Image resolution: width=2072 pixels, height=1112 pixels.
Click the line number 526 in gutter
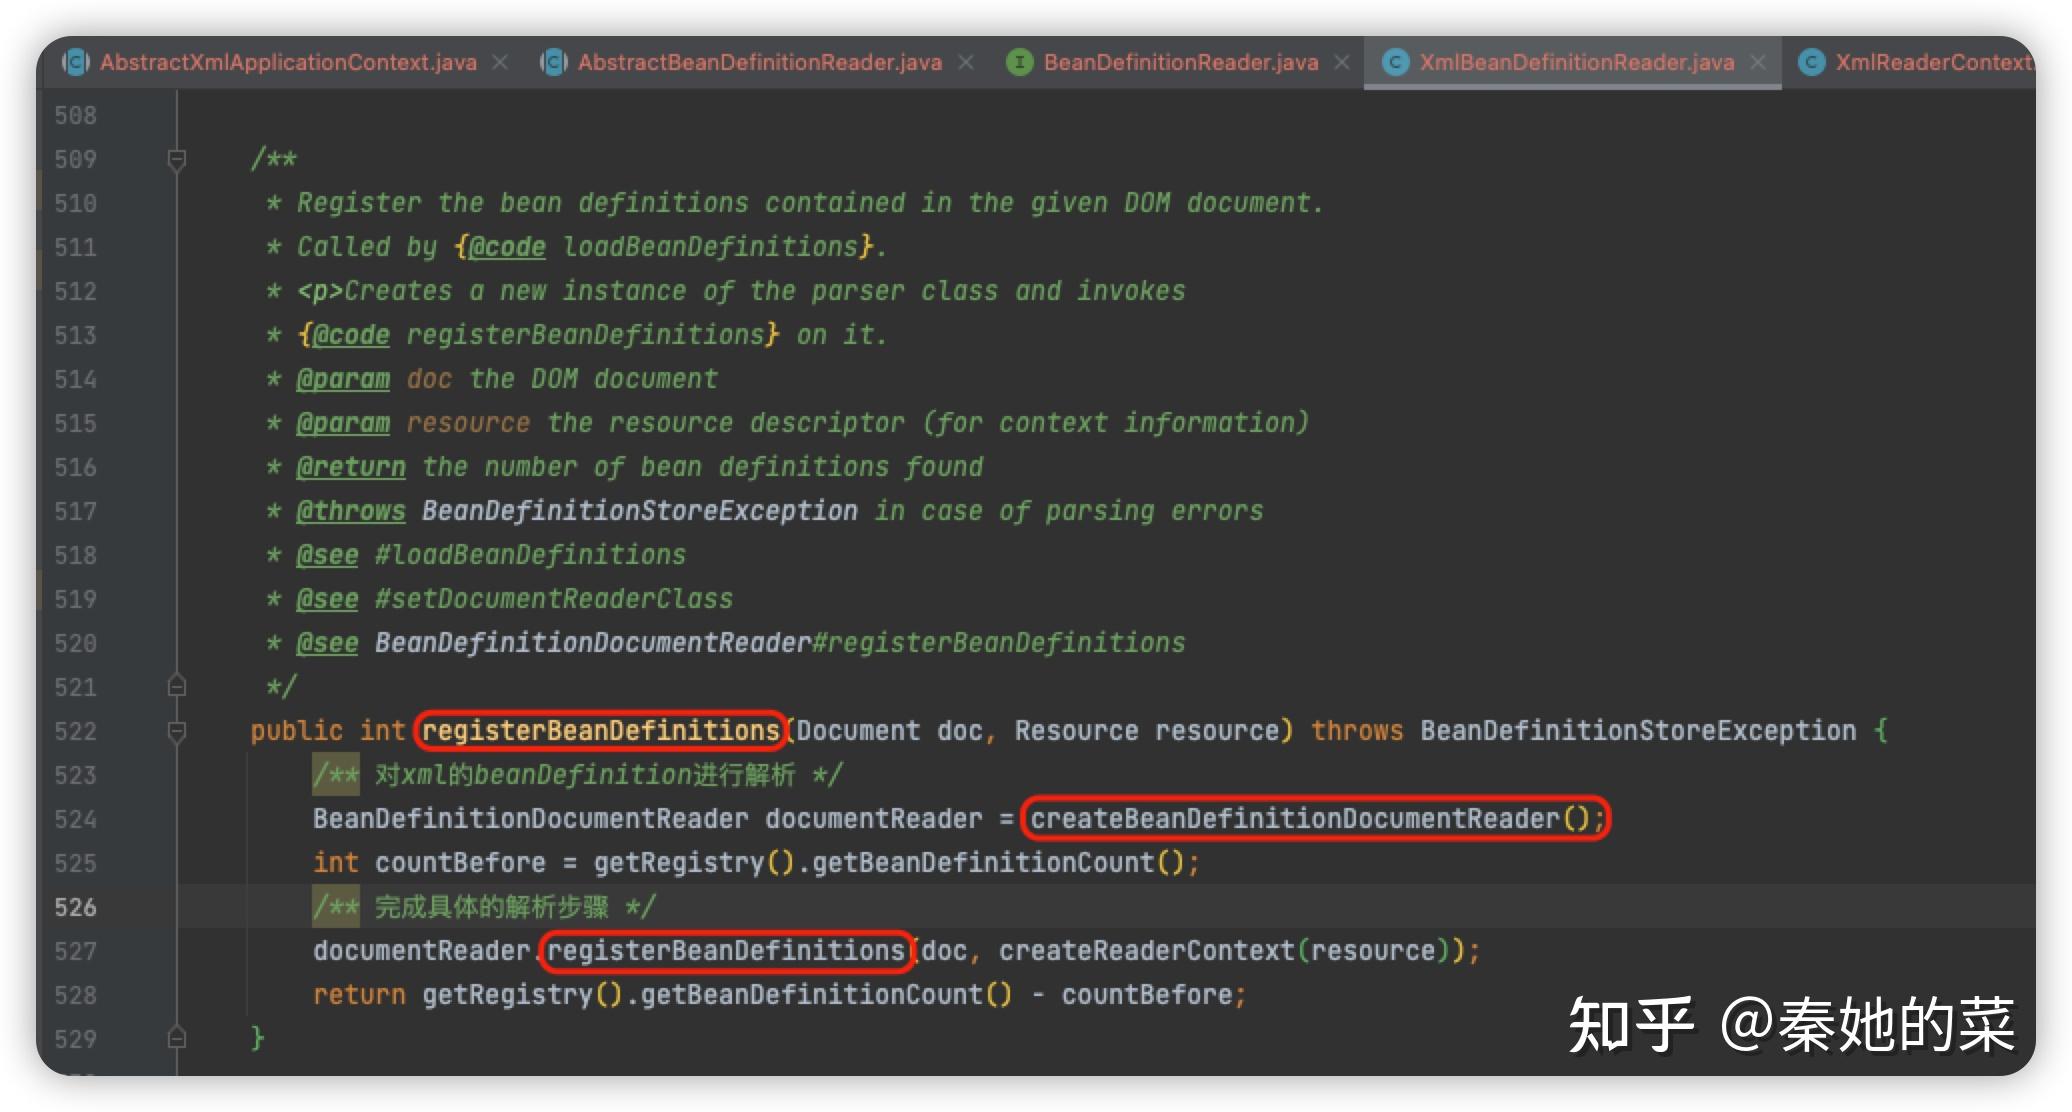click(x=76, y=907)
